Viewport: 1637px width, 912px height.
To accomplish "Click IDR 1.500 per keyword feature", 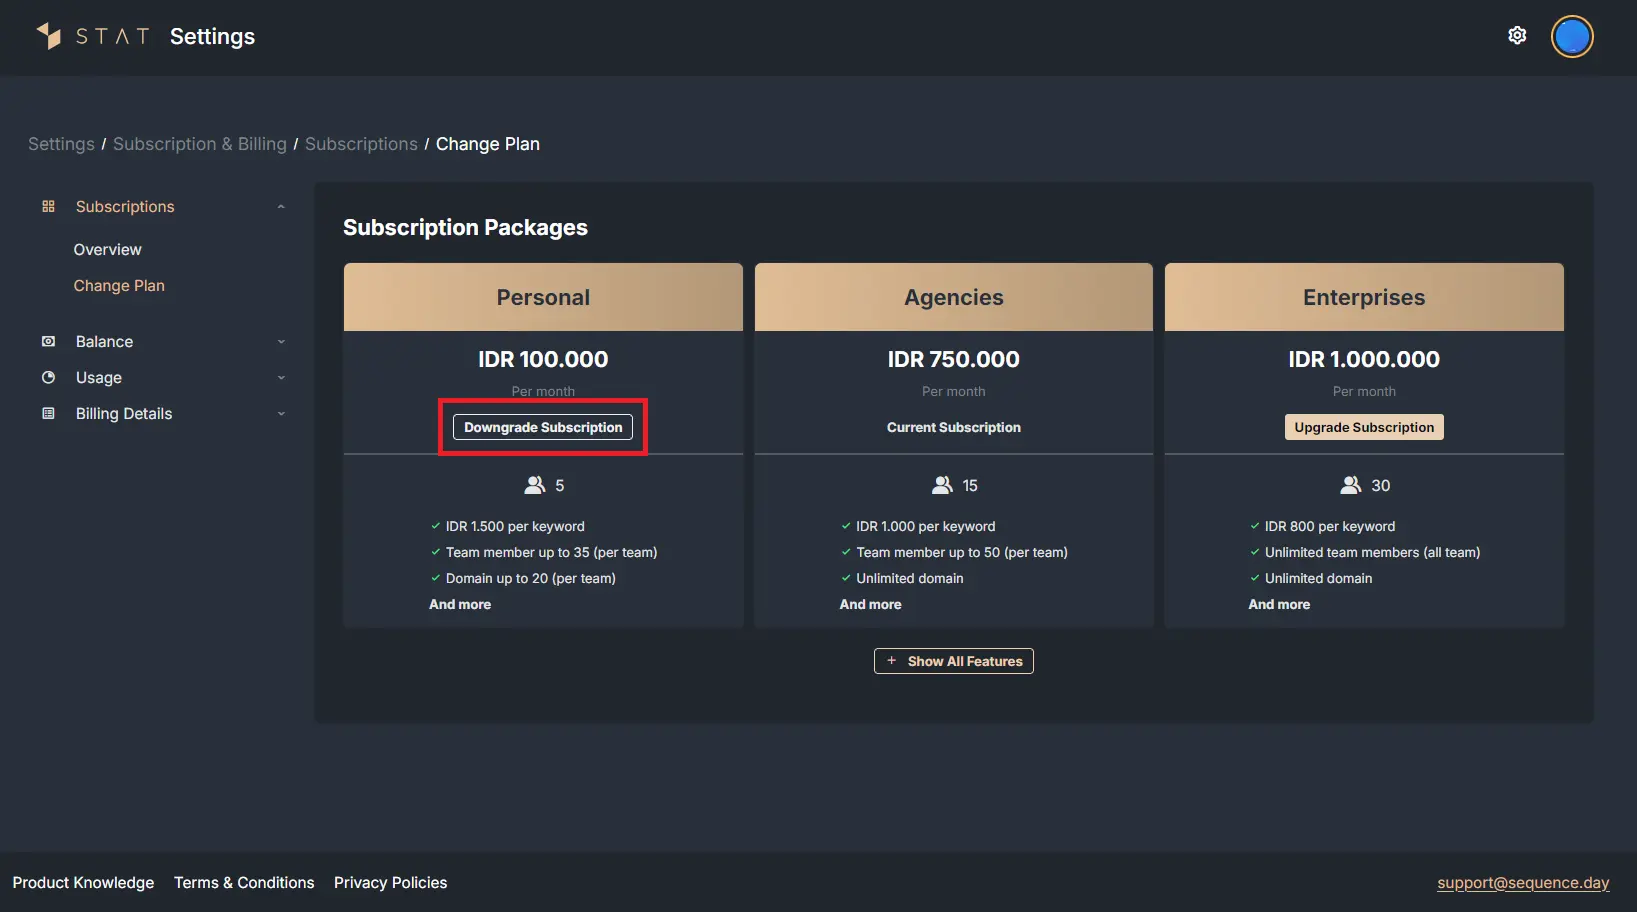I will [x=515, y=526].
